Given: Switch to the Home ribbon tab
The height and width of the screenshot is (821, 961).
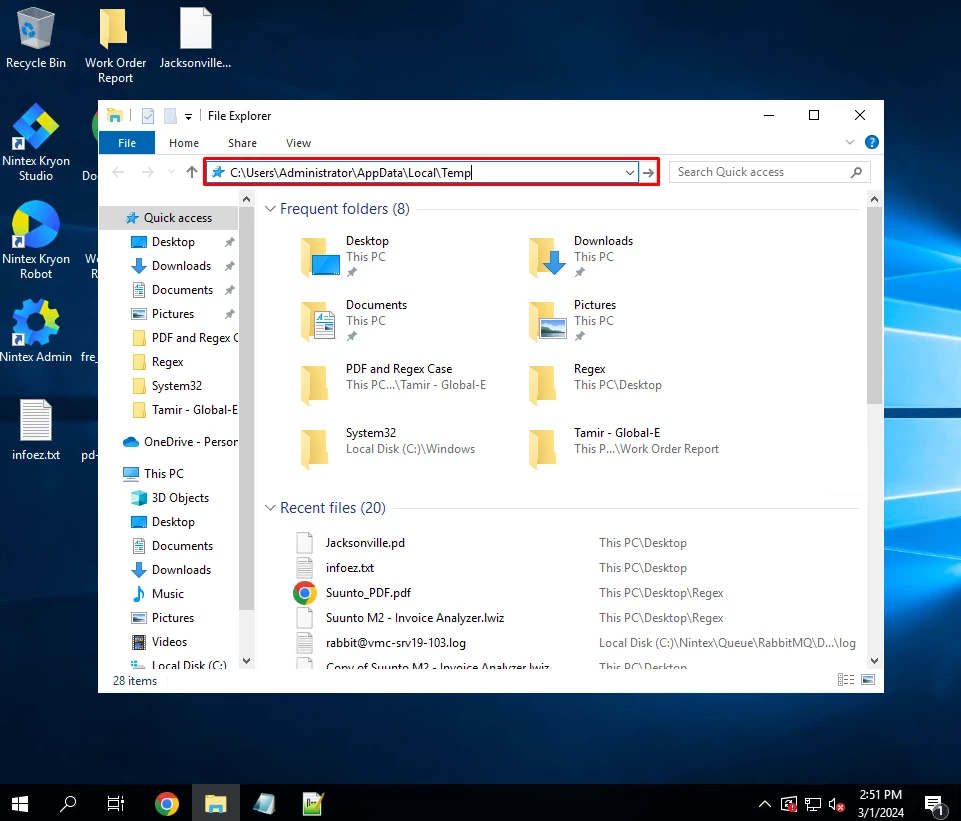Looking at the screenshot, I should [x=184, y=143].
